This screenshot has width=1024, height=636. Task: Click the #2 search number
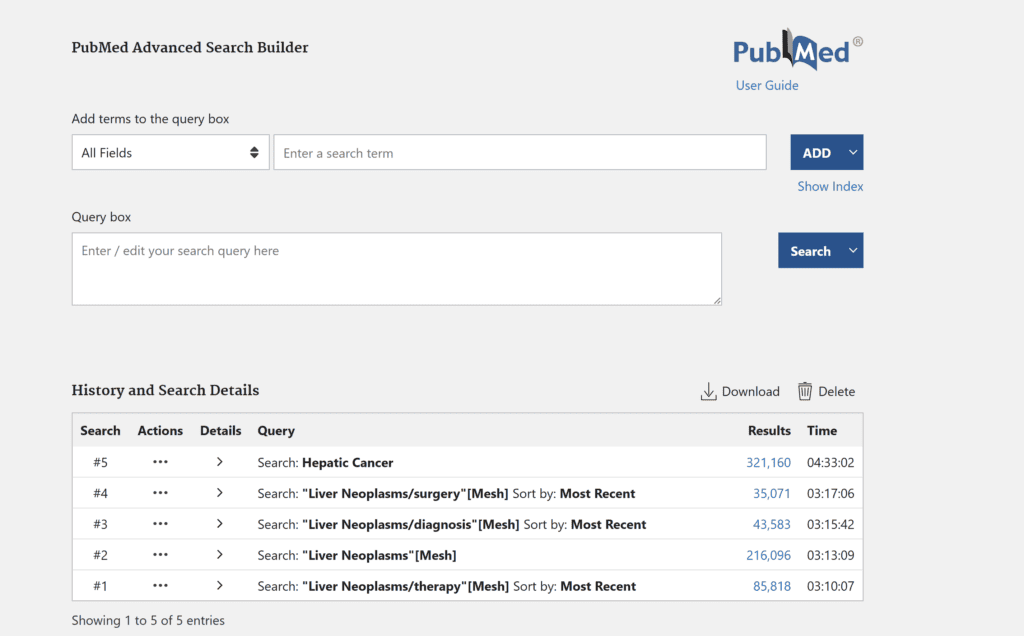[x=100, y=555]
